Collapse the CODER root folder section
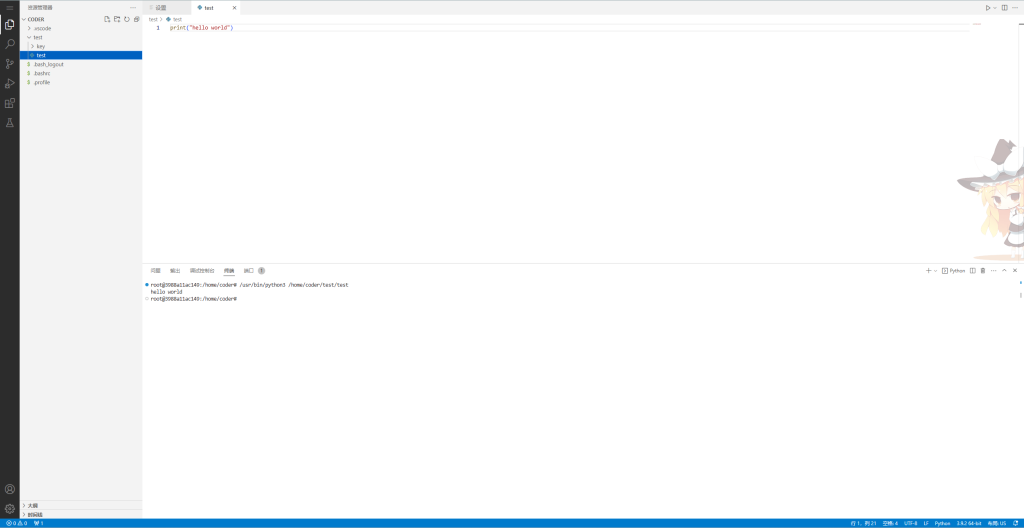The image size is (1024, 528). click(x=36, y=19)
